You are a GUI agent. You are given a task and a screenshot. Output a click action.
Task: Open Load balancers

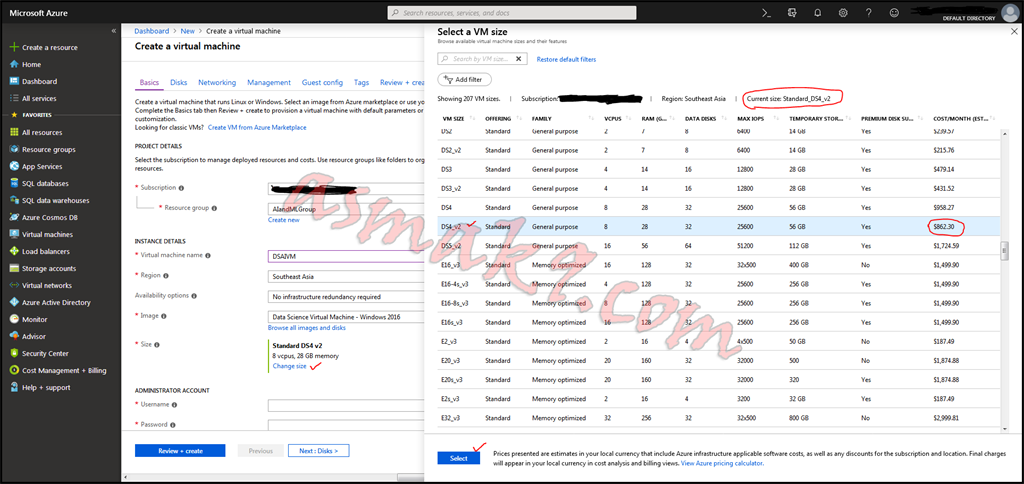[x=46, y=251]
